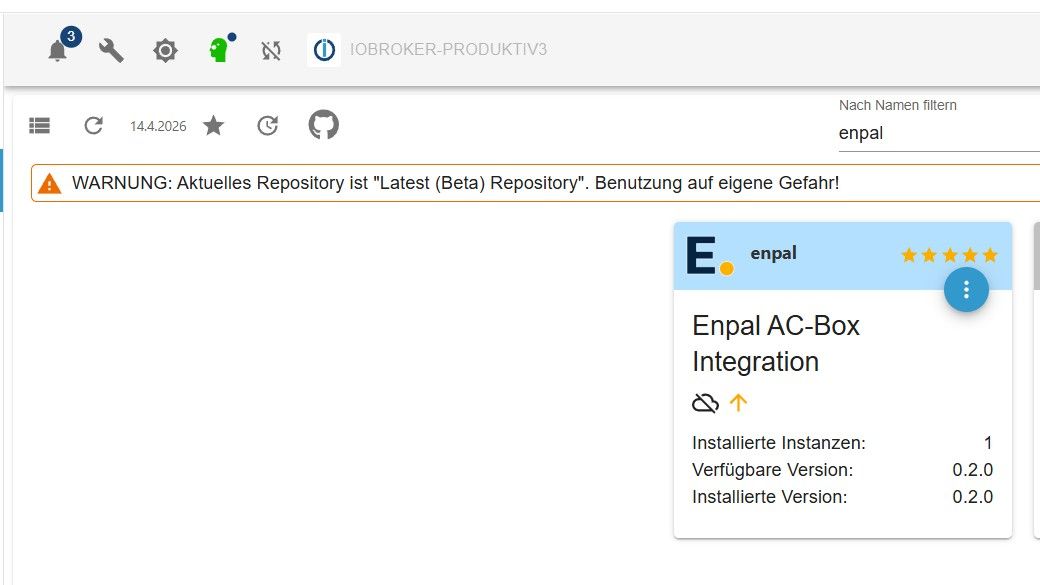Filter favorite adapters with star icon
This screenshot has width=1040, height=585.
tap(214, 125)
